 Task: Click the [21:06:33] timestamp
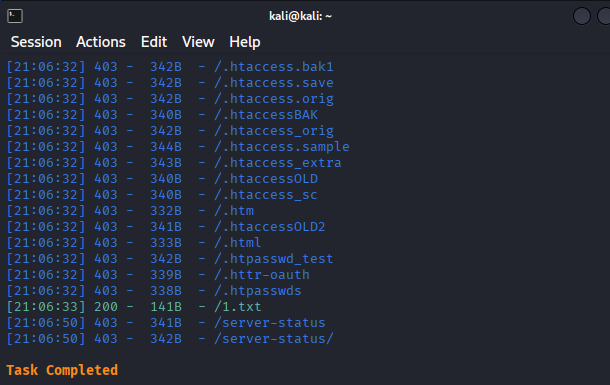click(x=46, y=307)
